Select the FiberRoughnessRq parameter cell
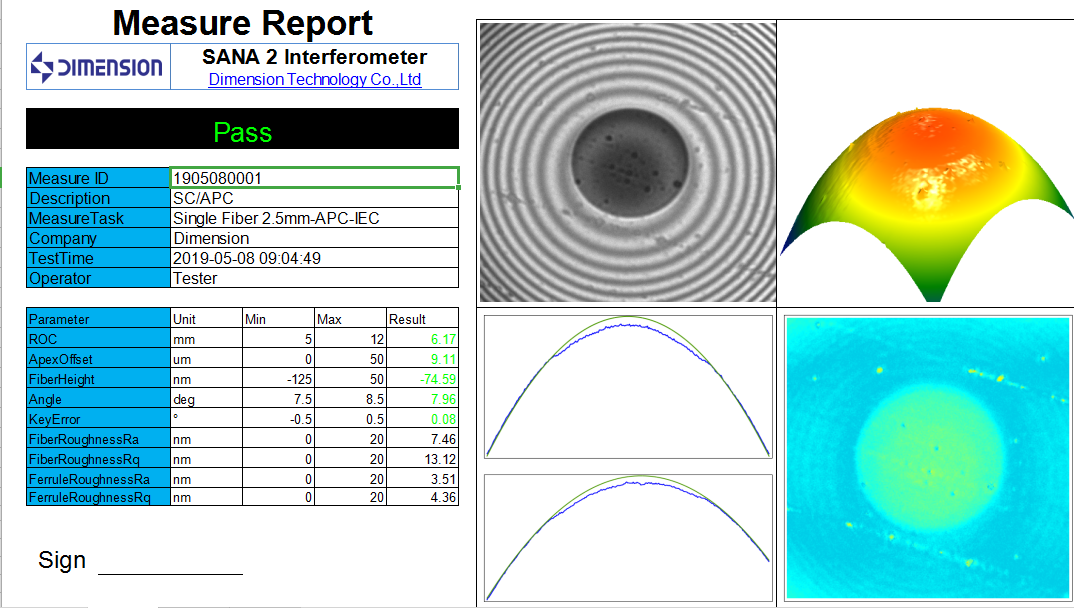This screenshot has height=608, width=1074. point(98,458)
